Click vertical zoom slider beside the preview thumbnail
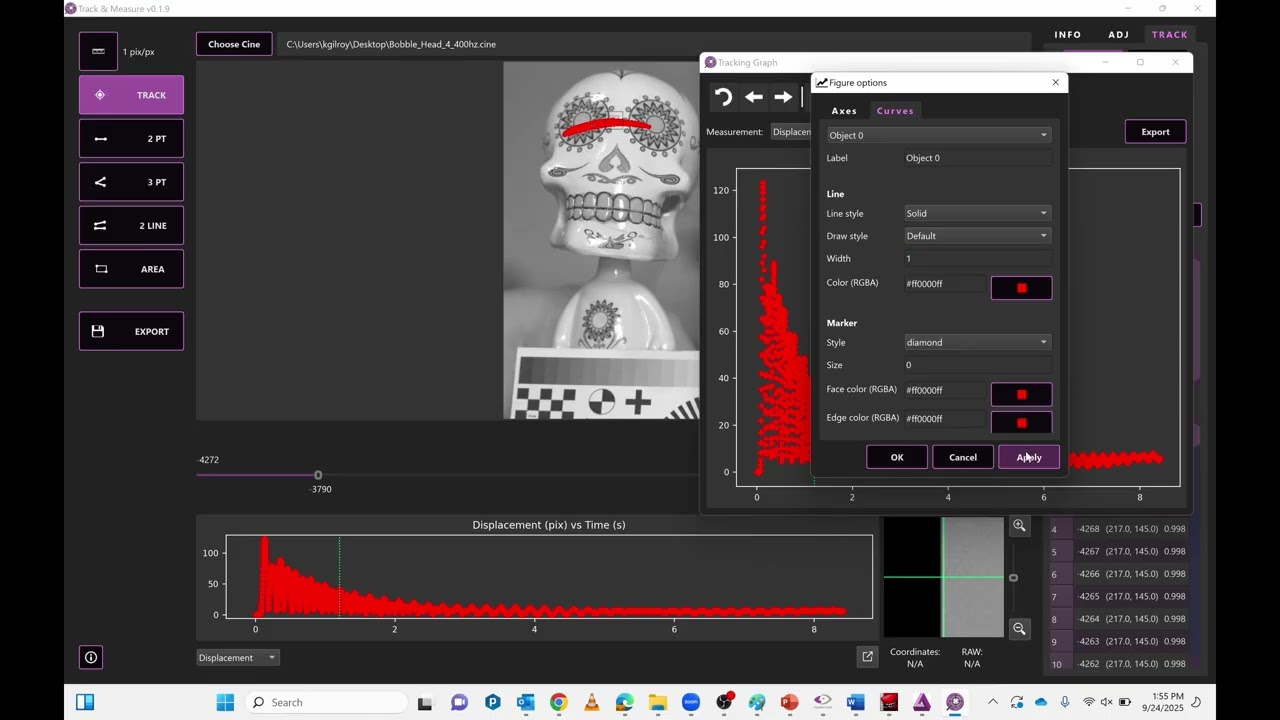This screenshot has height=720, width=1280. 1013,578
